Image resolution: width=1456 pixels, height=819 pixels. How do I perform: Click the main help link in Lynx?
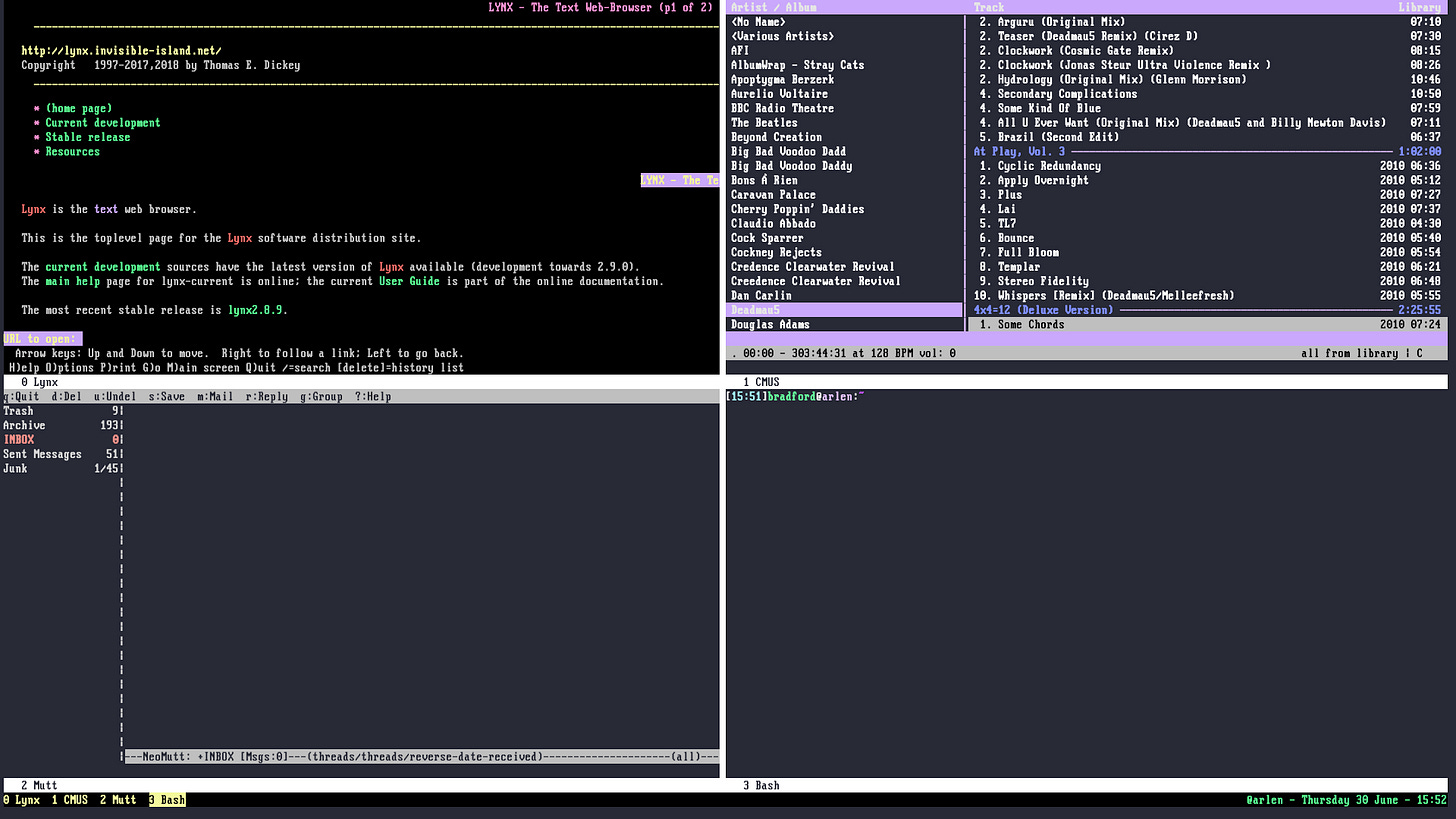pyautogui.click(x=73, y=281)
